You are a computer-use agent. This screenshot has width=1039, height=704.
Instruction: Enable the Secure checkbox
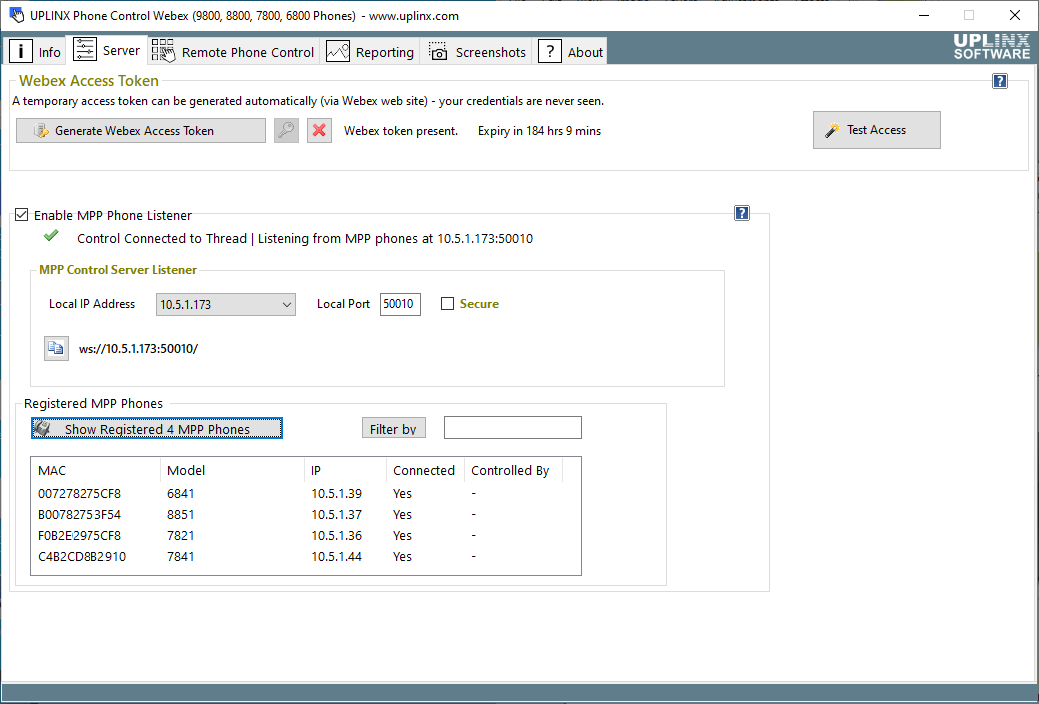click(x=447, y=304)
